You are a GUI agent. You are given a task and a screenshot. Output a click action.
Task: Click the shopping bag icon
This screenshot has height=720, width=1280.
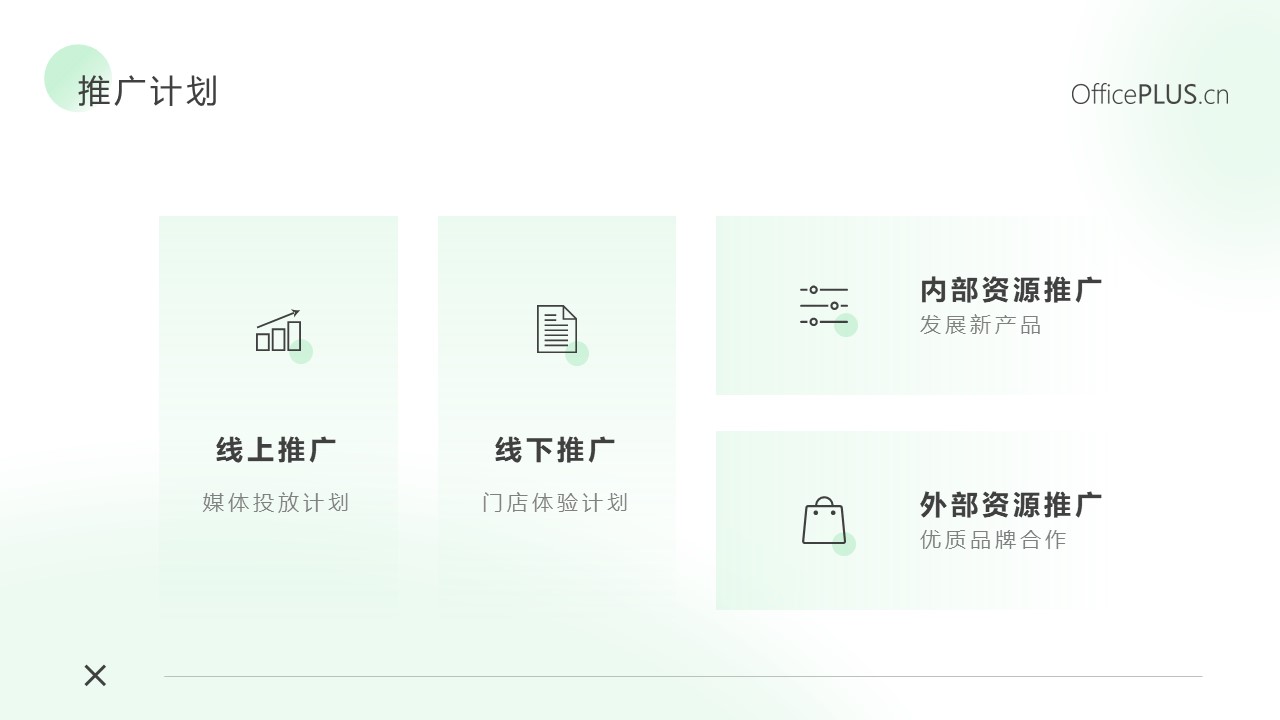coord(824,520)
